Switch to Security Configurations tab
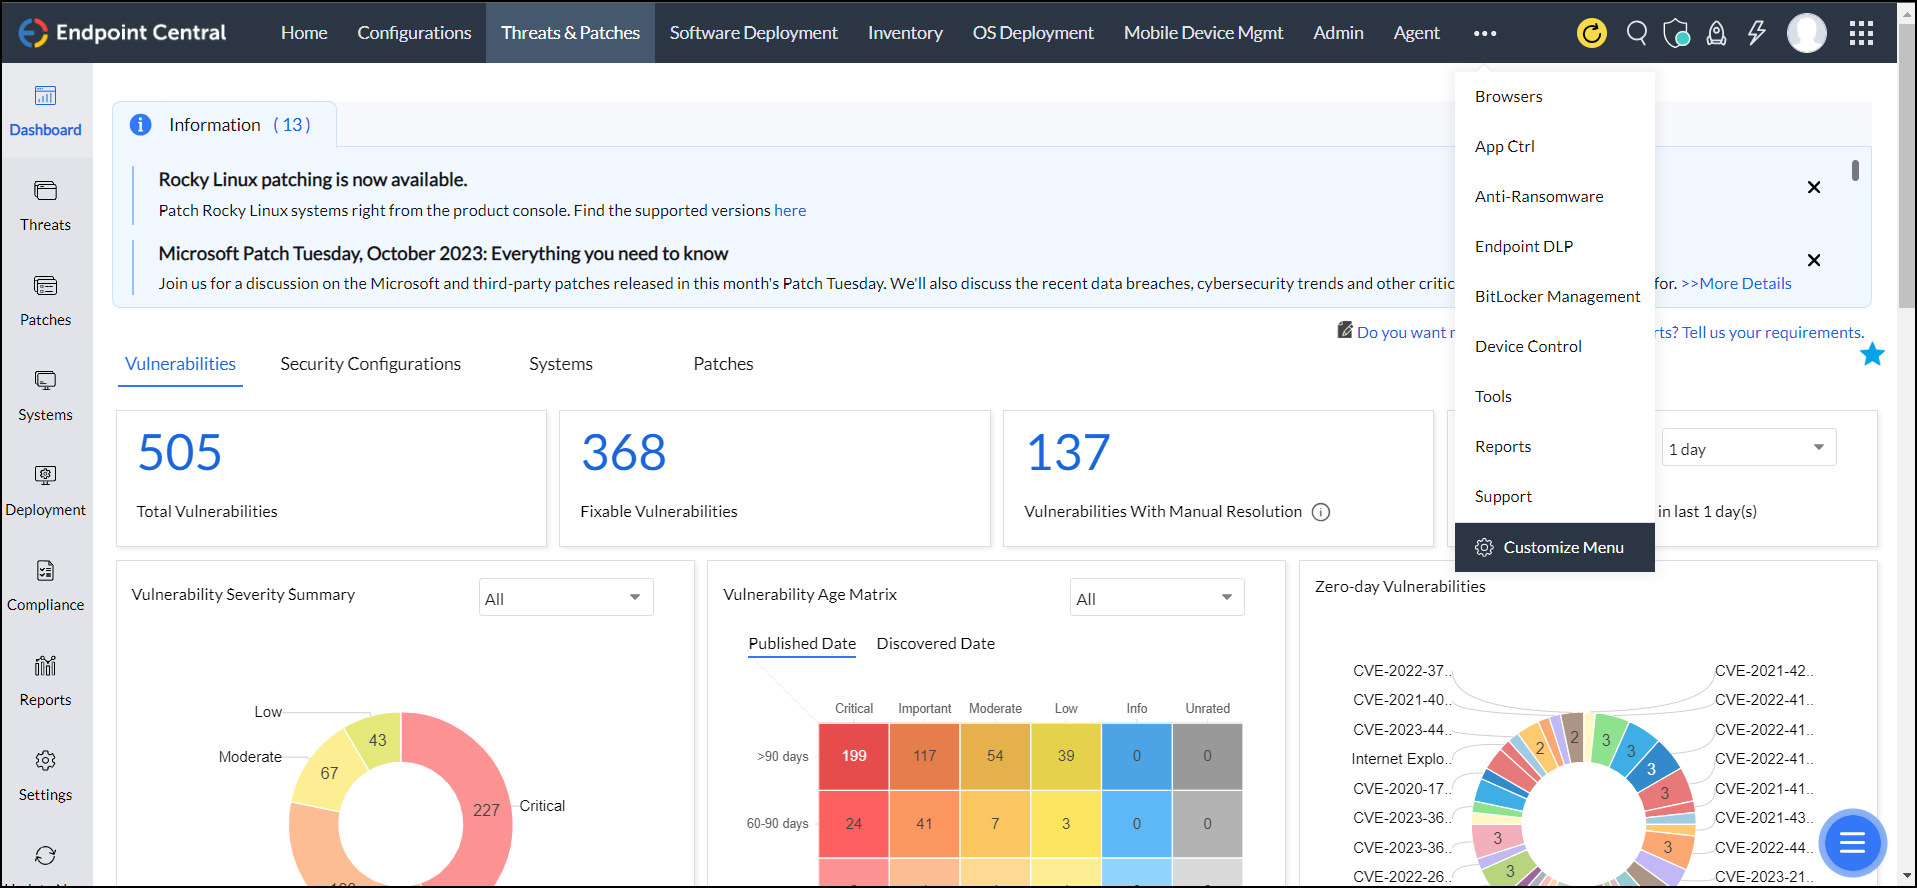The height and width of the screenshot is (888, 1917). click(370, 364)
